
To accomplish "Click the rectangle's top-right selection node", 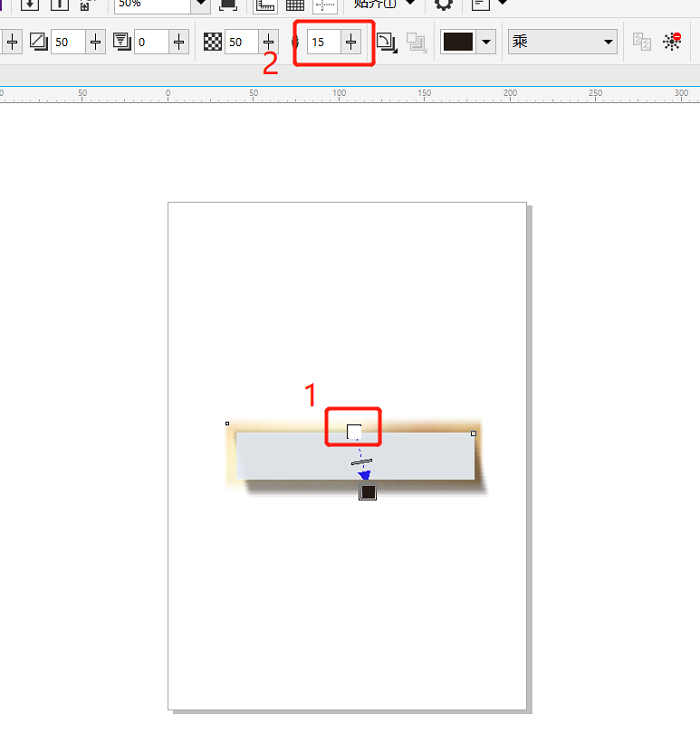I will click(474, 433).
